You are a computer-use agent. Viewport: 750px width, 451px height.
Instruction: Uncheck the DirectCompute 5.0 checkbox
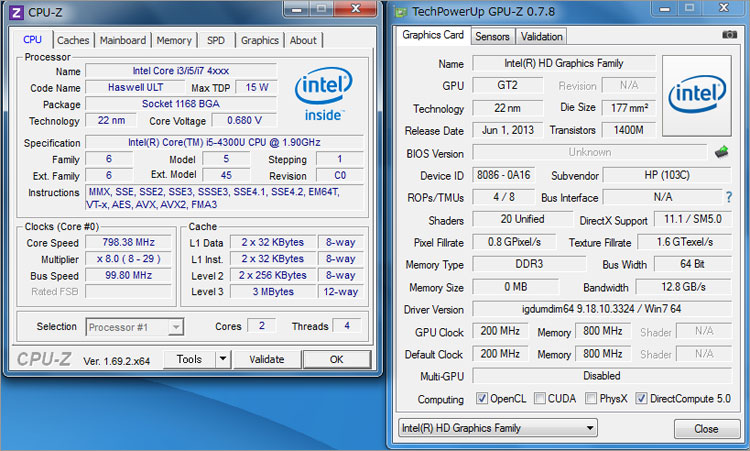pos(642,398)
